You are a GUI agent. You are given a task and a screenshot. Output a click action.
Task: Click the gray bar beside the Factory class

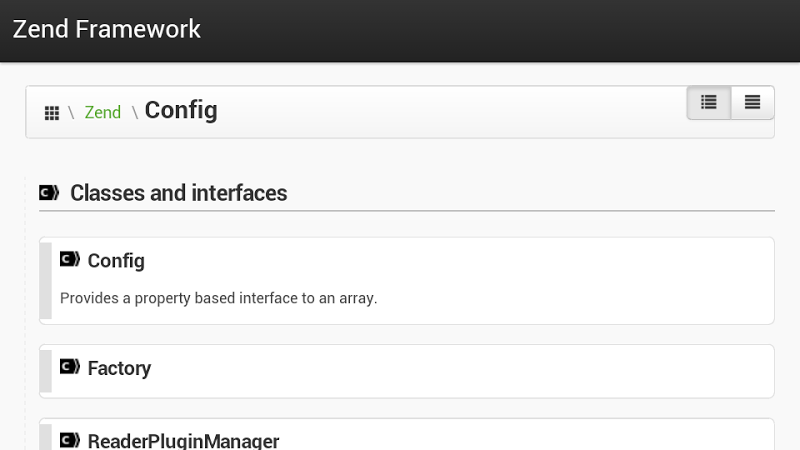click(45, 371)
